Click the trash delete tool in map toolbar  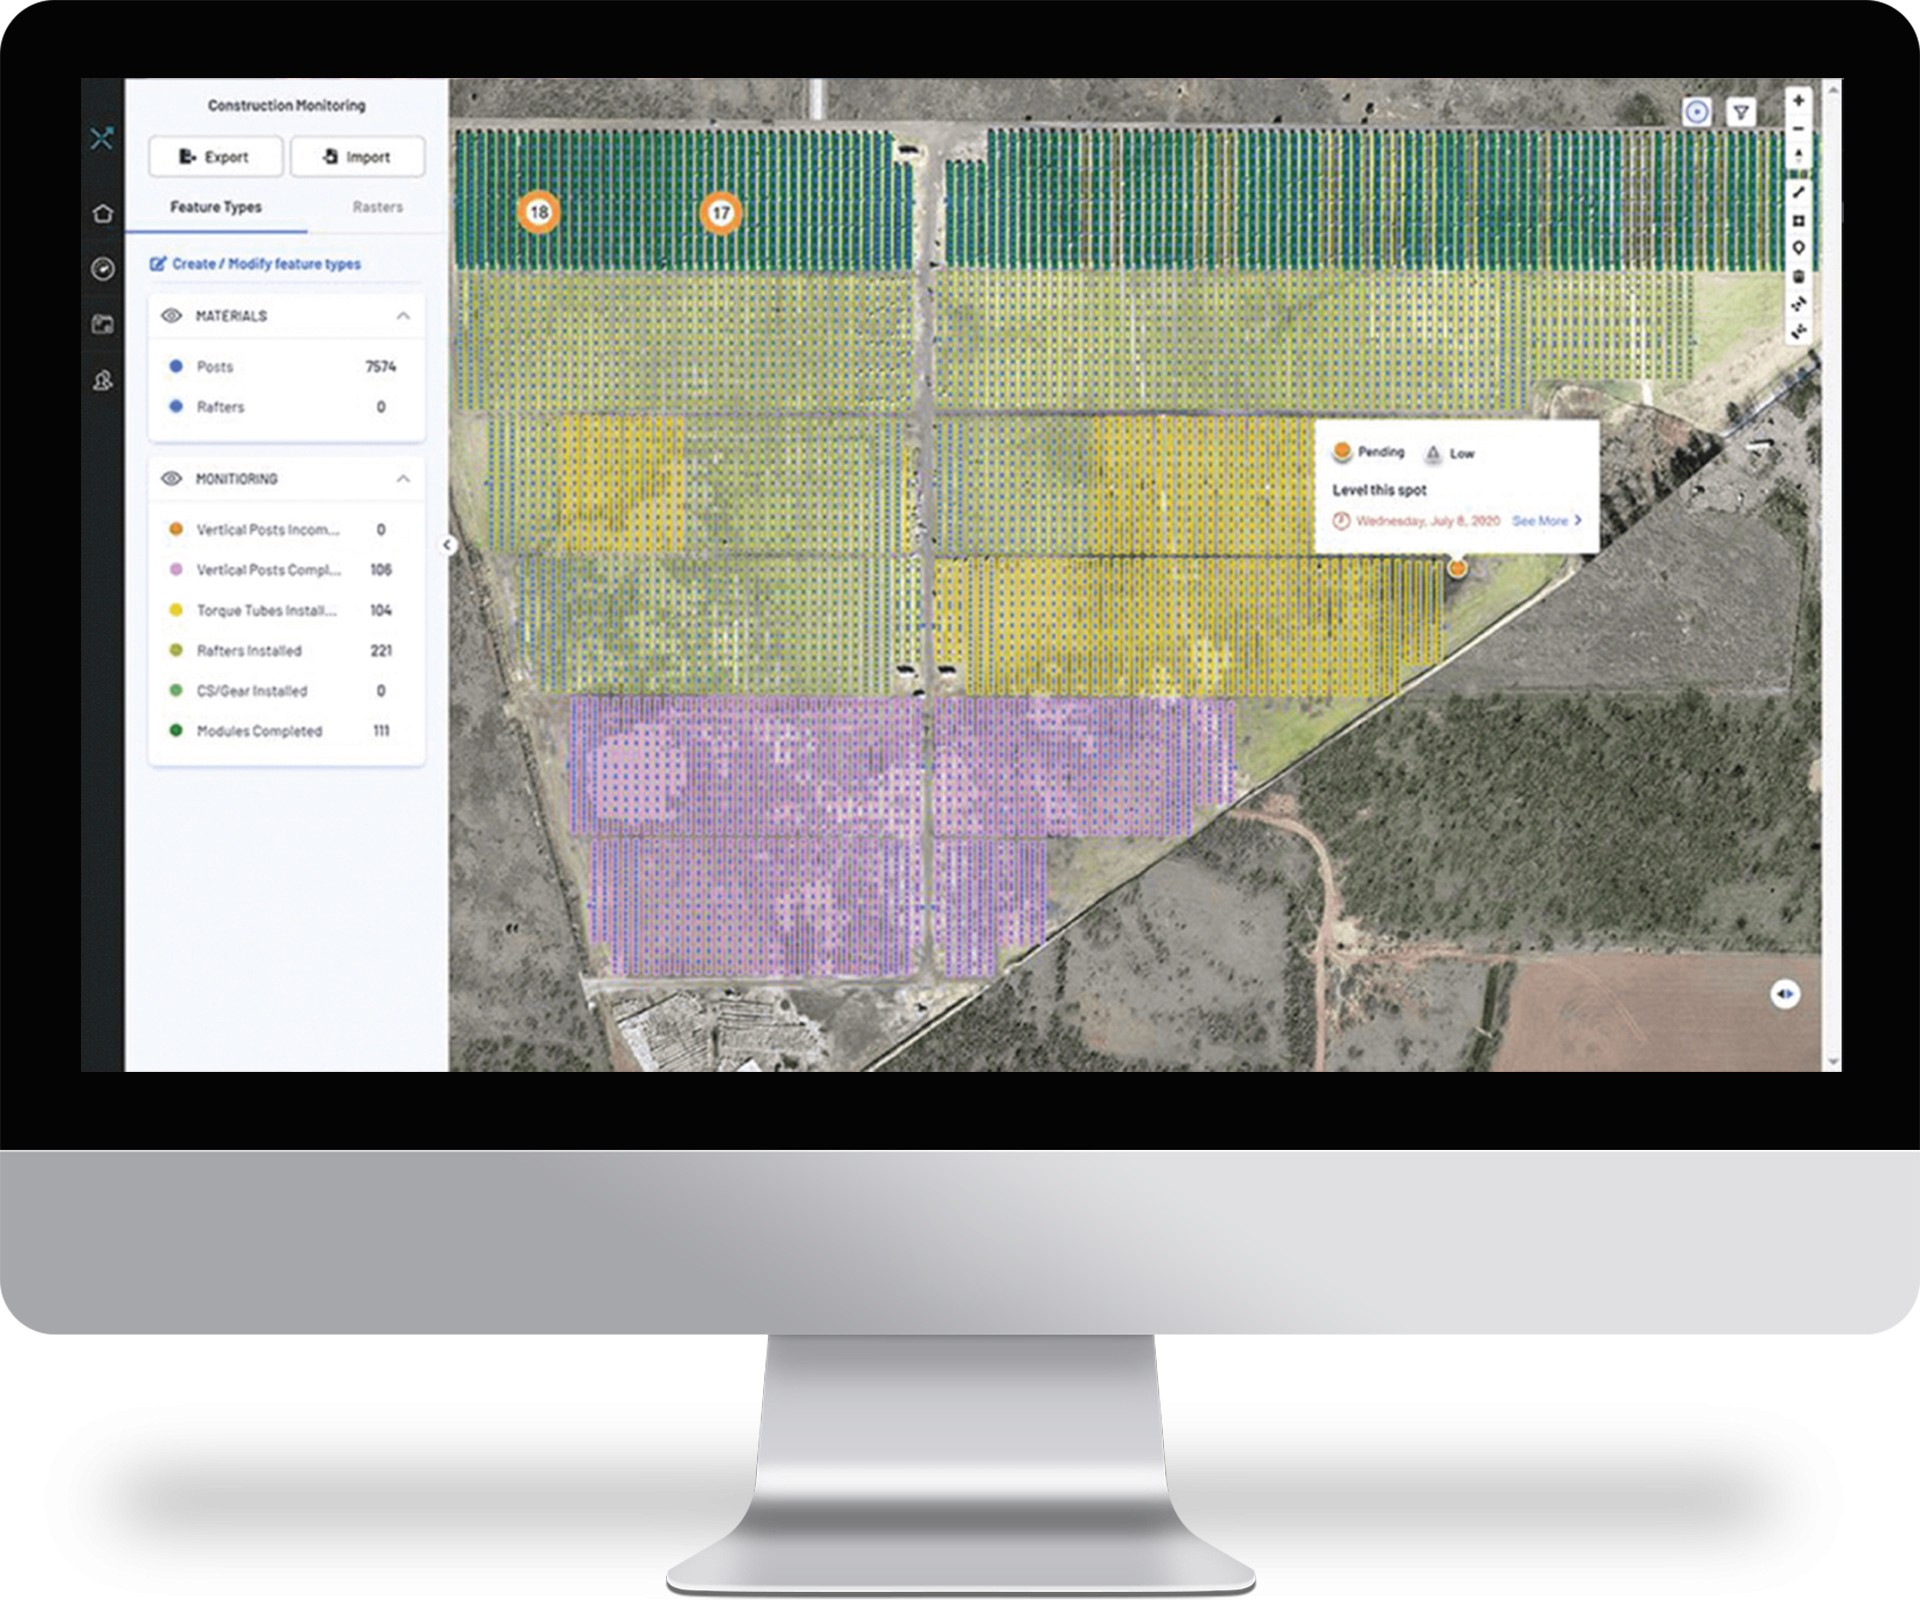tap(1798, 276)
